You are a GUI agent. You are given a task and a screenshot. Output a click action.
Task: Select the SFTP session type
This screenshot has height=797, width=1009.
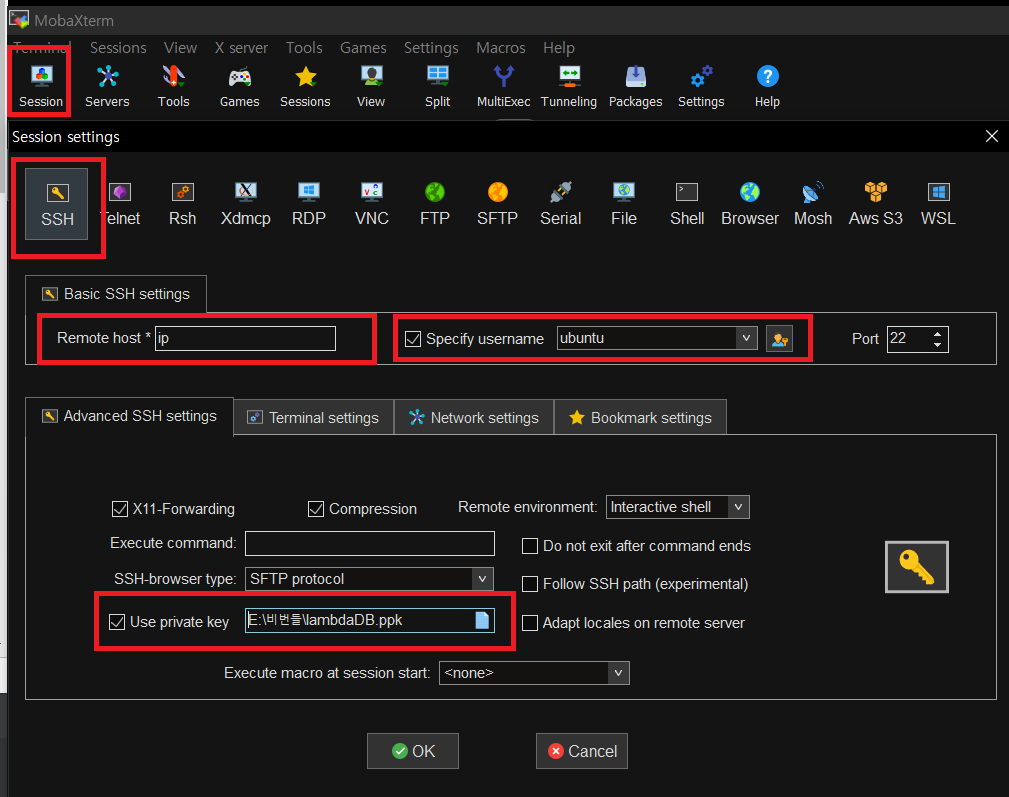(x=497, y=204)
